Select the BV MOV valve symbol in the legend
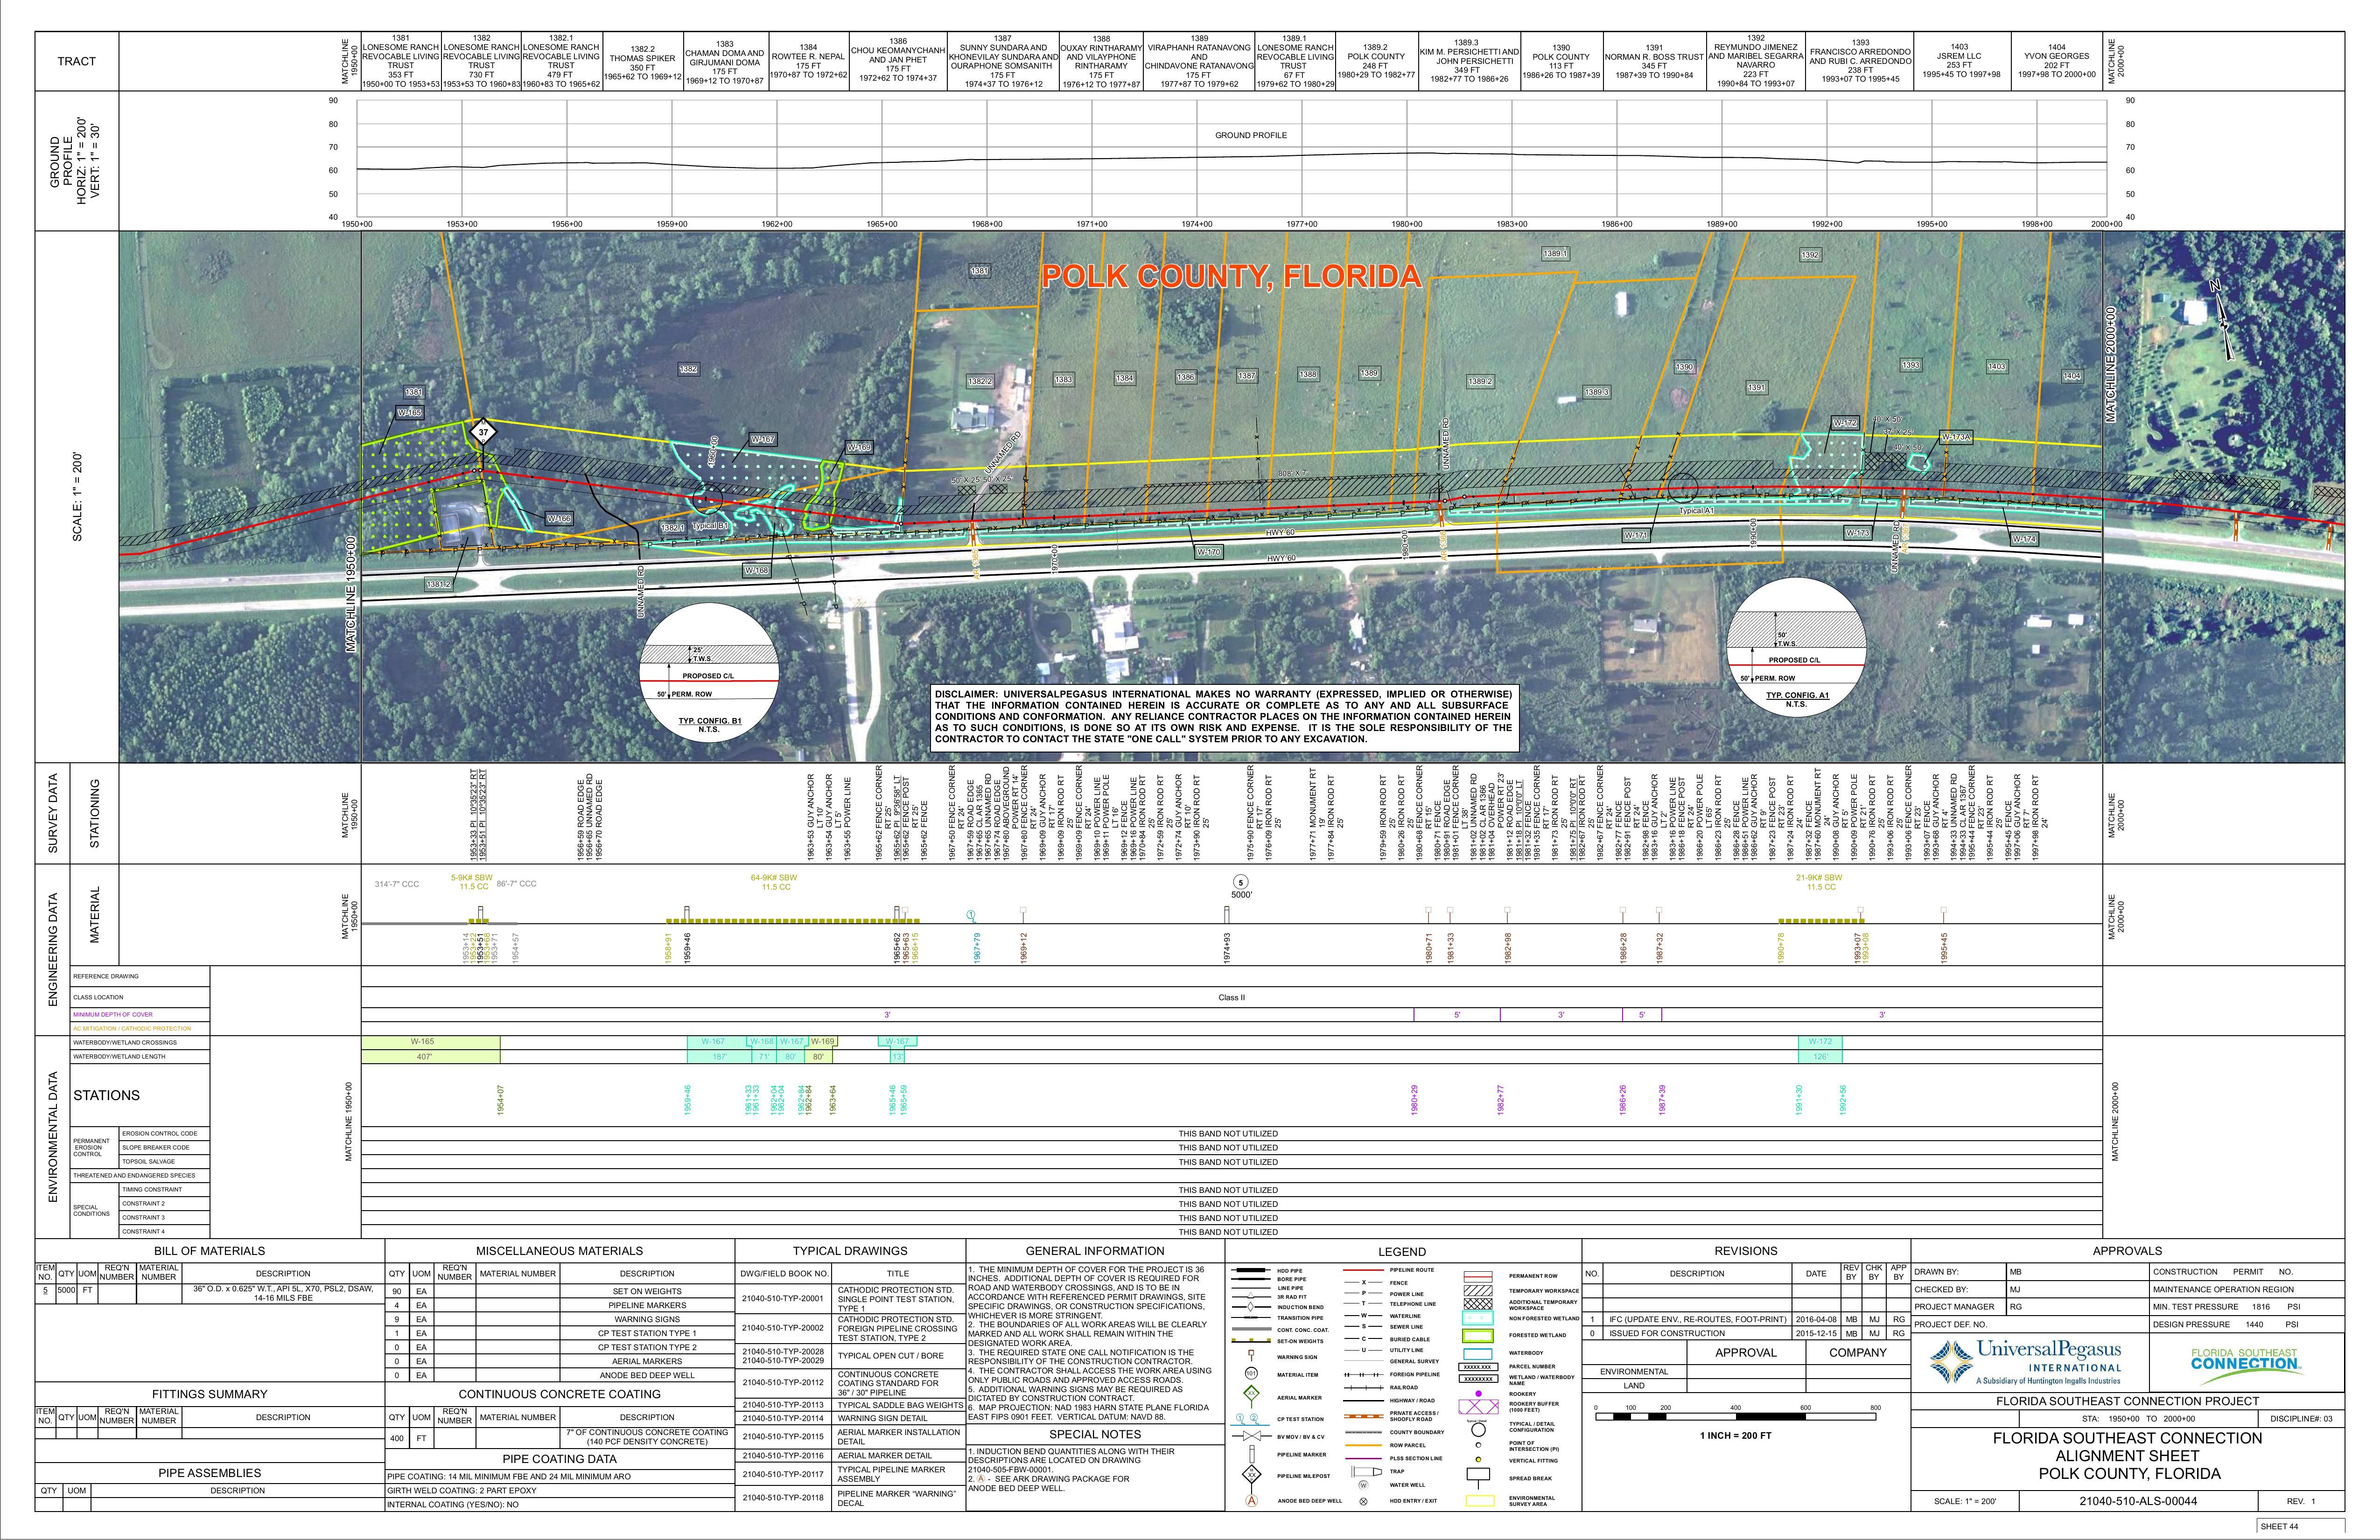 coord(1253,1437)
